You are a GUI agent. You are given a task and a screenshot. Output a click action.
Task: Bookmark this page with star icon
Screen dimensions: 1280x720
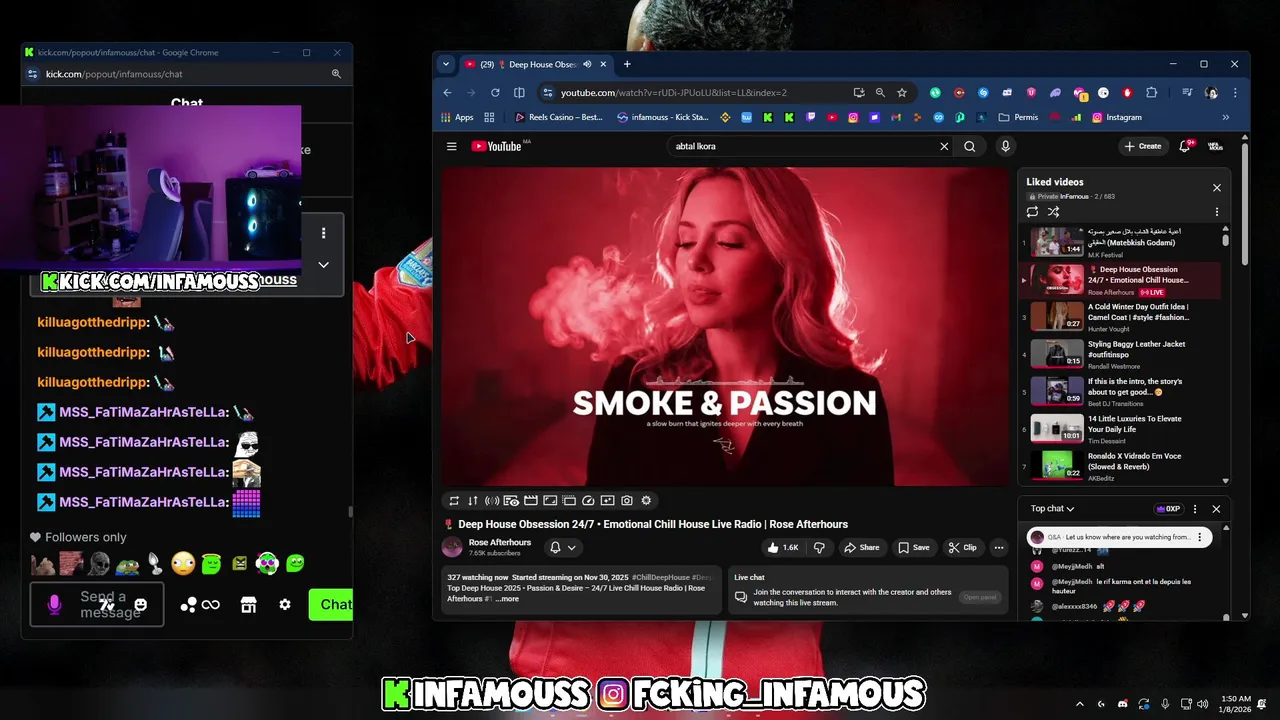pos(902,92)
